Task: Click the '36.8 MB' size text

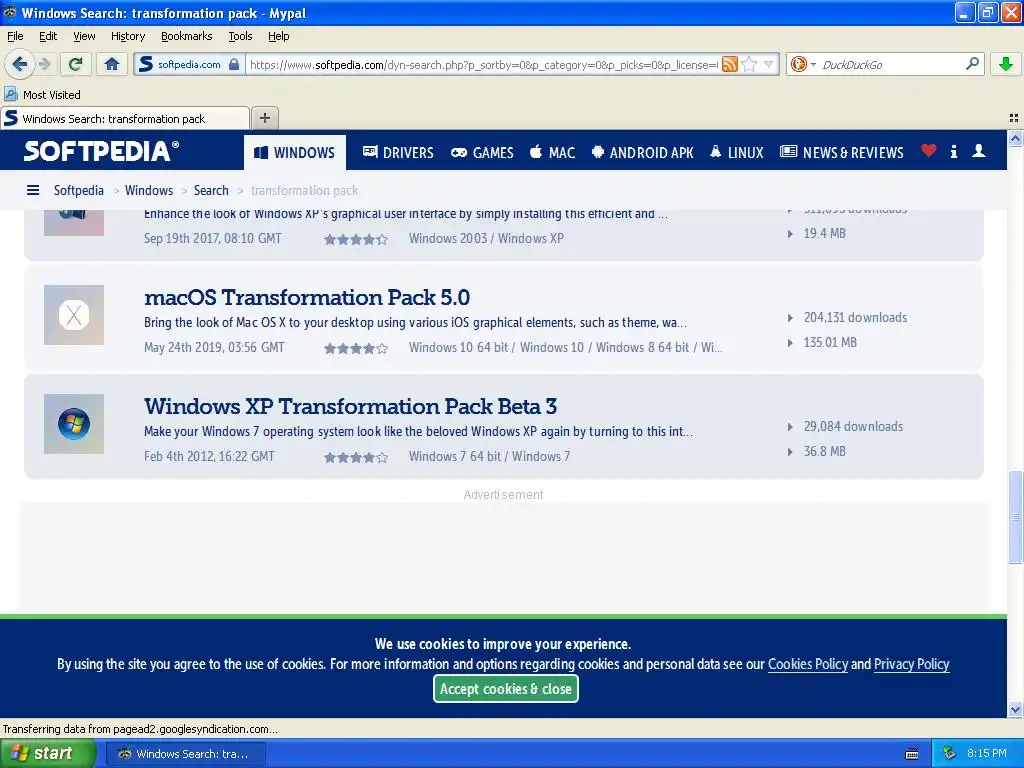Action: point(824,451)
